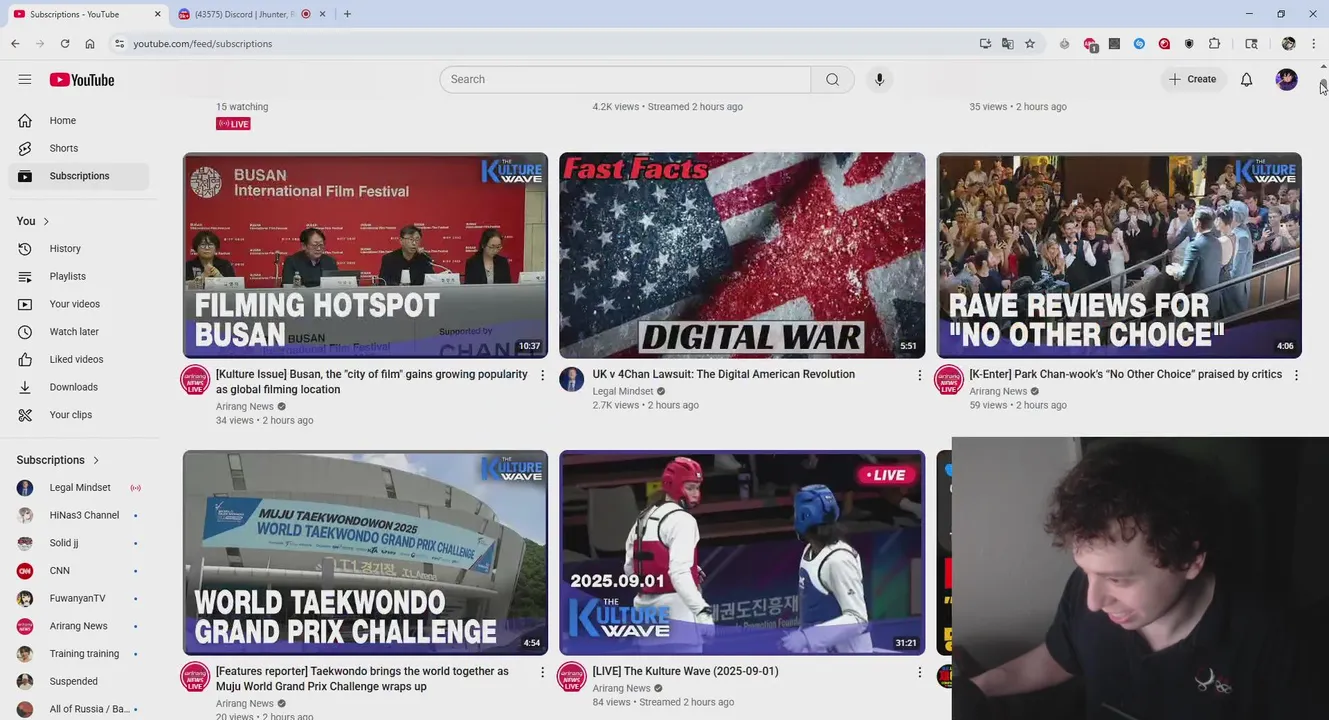Screen dimensions: 1329x720
Task: Expand the You section chevron
Action: pos(46,221)
